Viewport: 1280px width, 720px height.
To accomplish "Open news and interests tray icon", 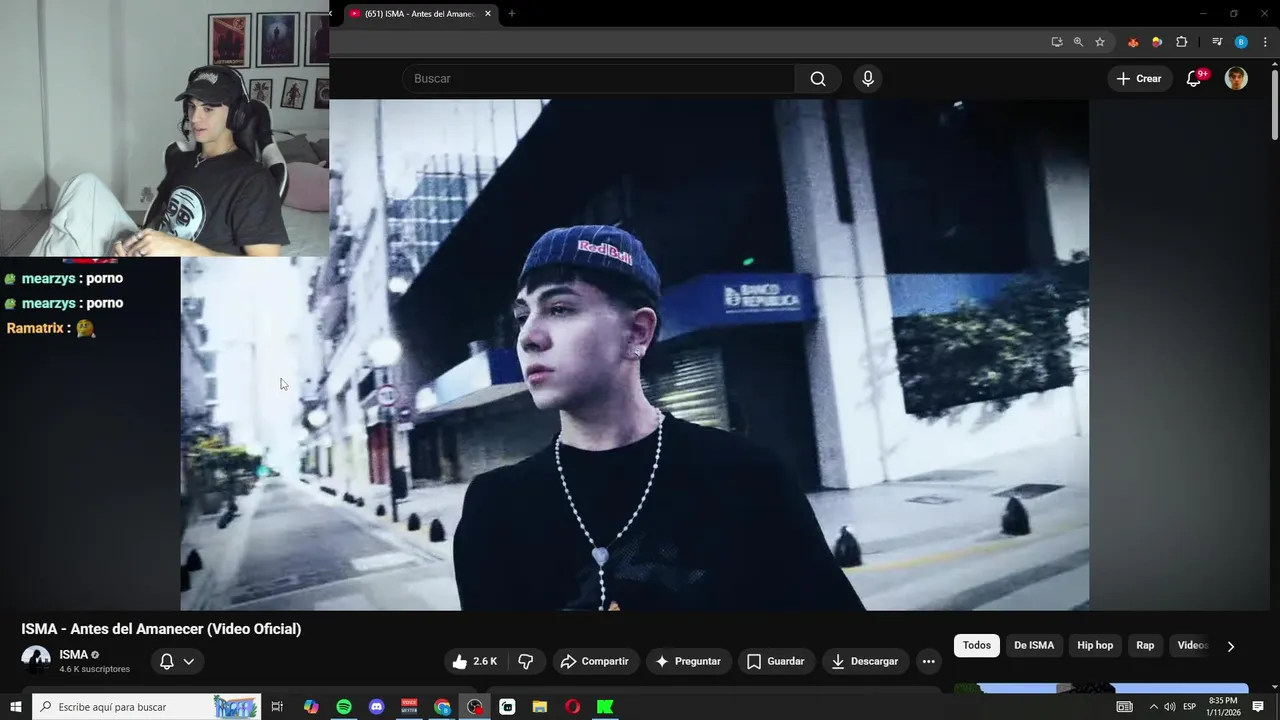I will click(x=1125, y=707).
